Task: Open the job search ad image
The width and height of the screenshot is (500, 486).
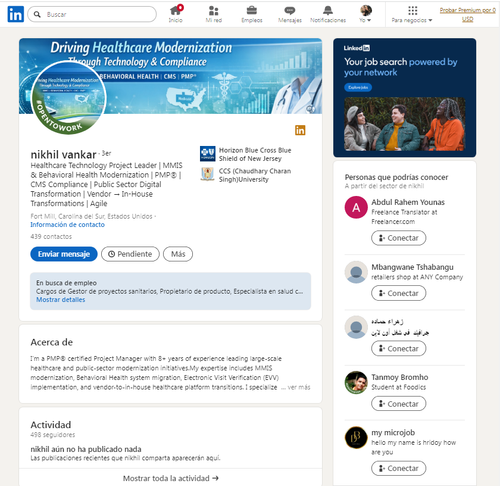Action: click(x=404, y=124)
